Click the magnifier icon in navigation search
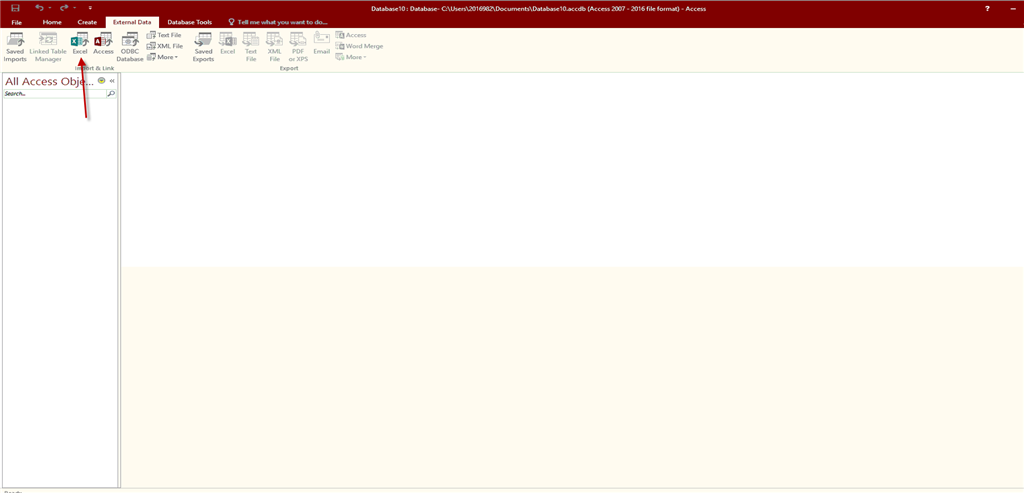 click(x=111, y=94)
